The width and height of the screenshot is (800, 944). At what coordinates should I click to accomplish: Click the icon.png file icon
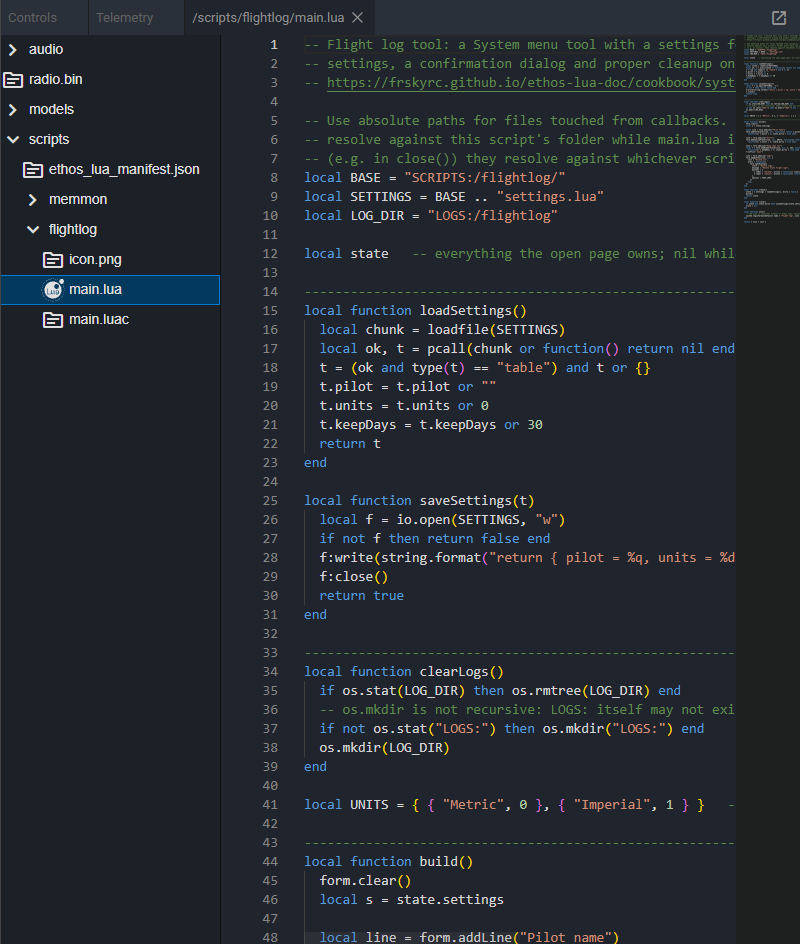(53, 259)
